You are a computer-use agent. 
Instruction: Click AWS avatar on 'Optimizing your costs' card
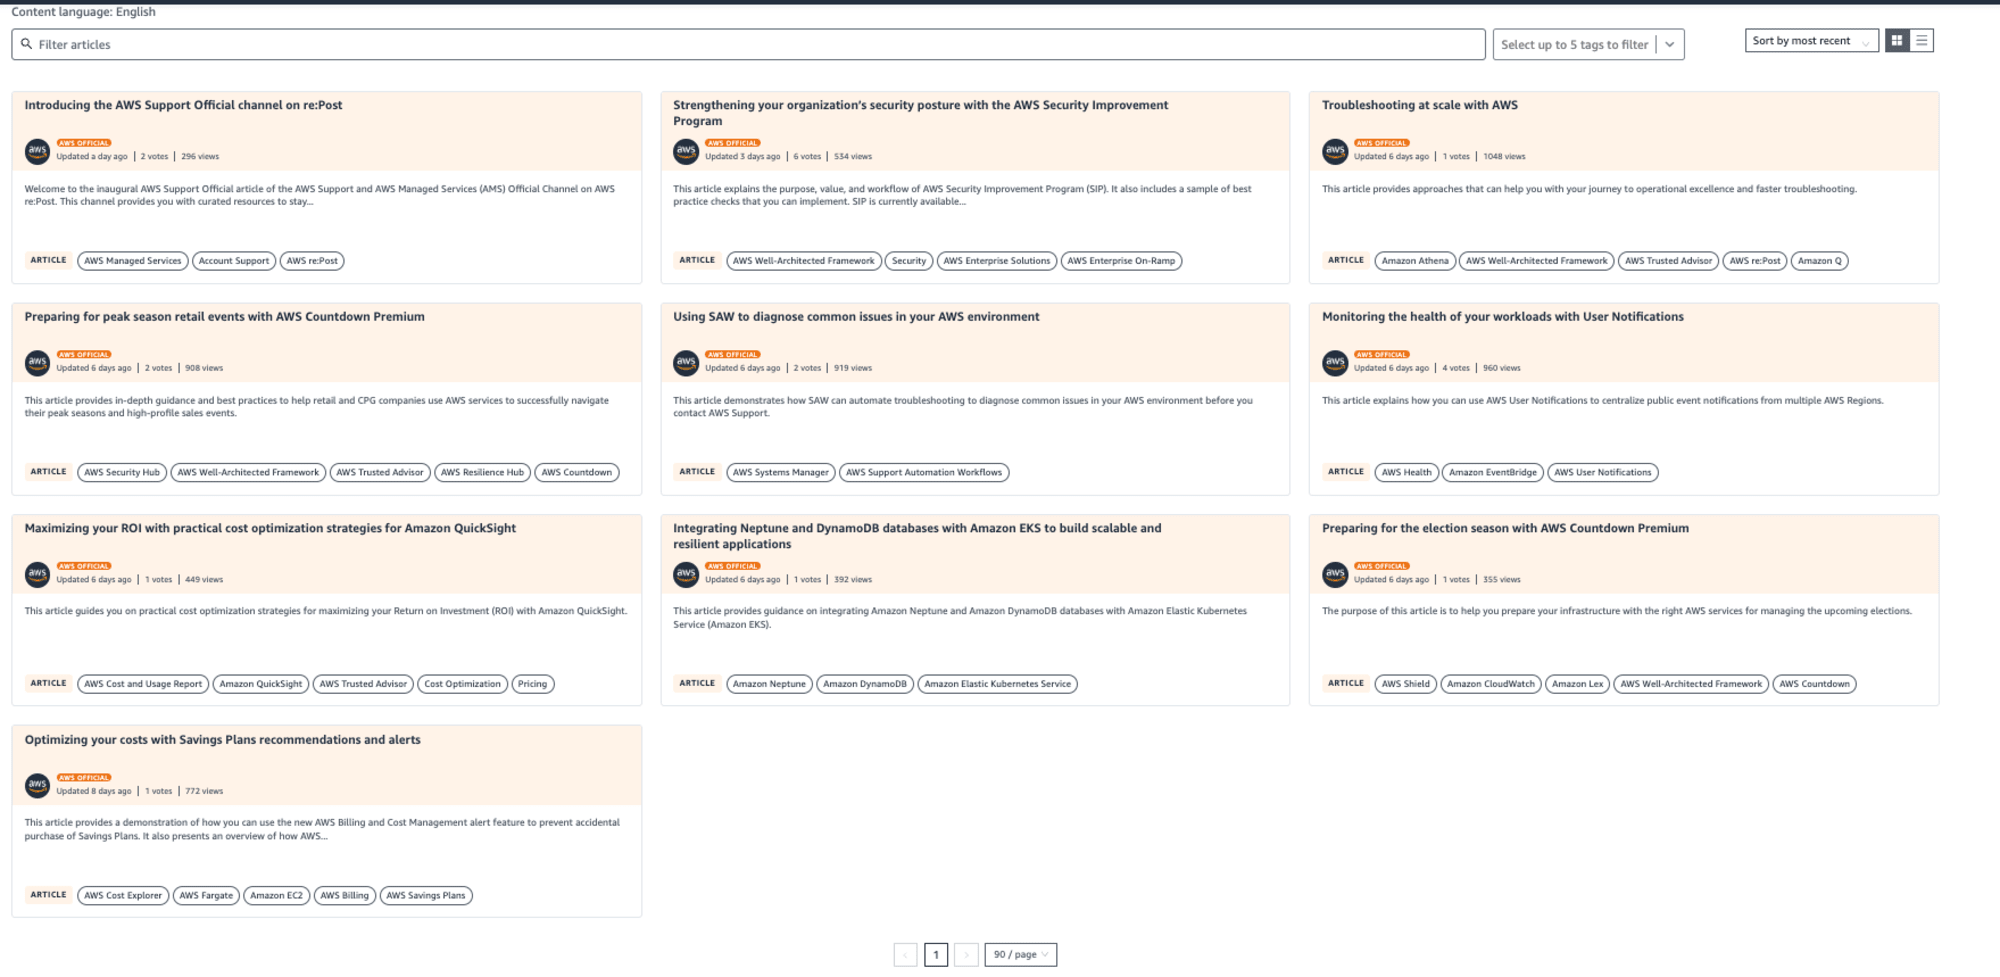click(37, 786)
